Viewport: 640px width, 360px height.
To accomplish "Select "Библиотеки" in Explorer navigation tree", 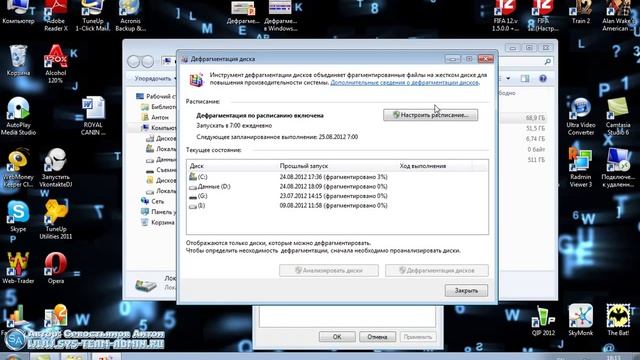I will 158,107.
